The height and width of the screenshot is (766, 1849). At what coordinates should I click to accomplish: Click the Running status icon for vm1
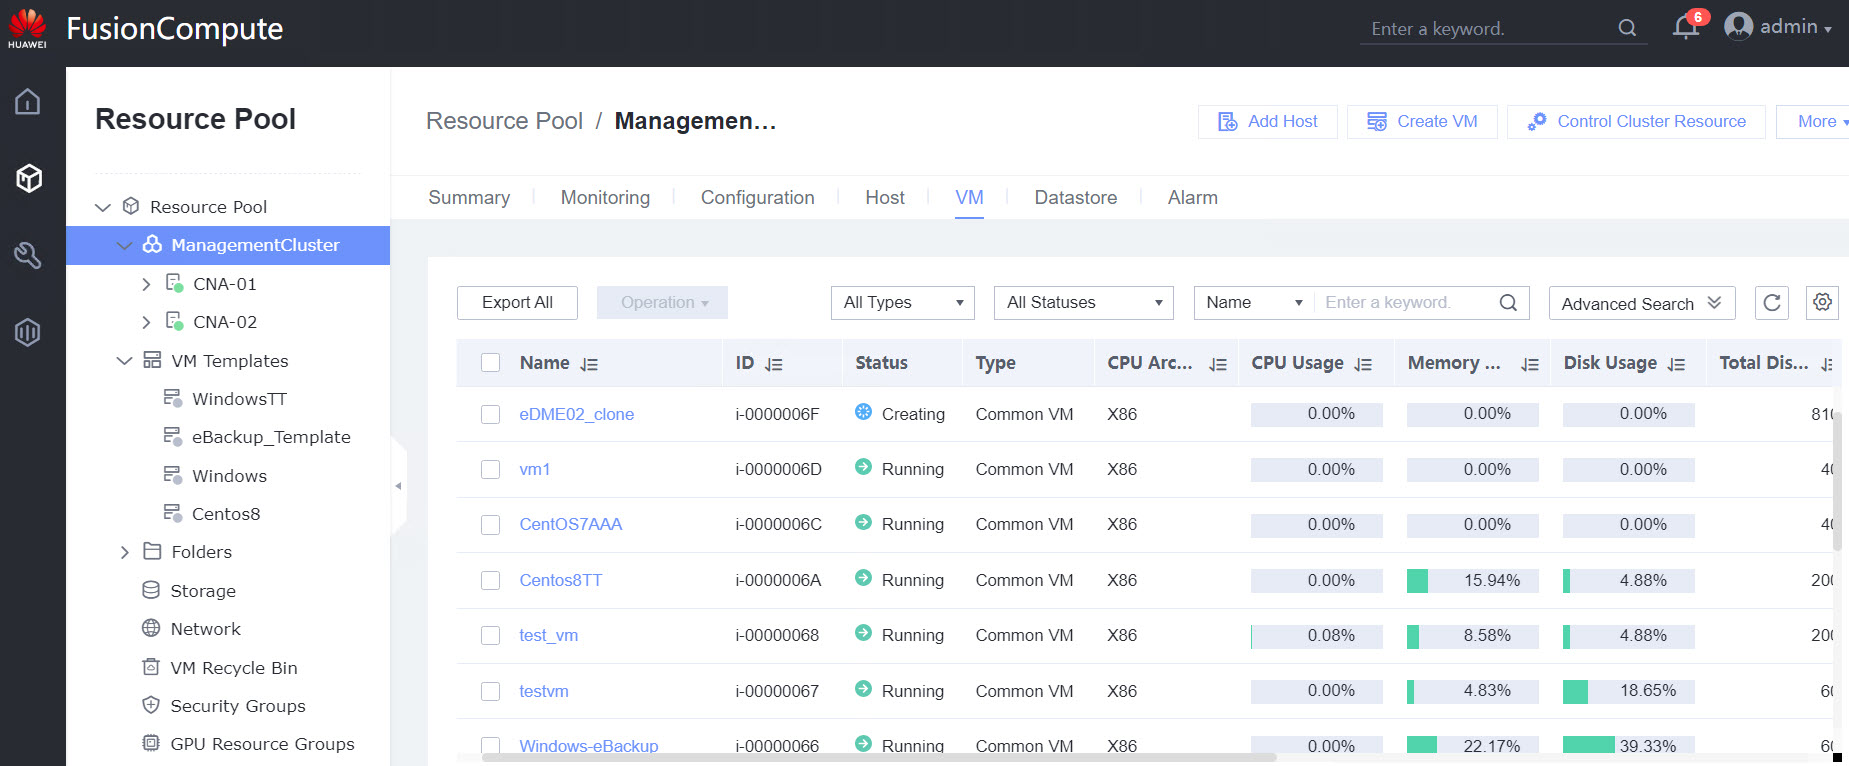(864, 467)
